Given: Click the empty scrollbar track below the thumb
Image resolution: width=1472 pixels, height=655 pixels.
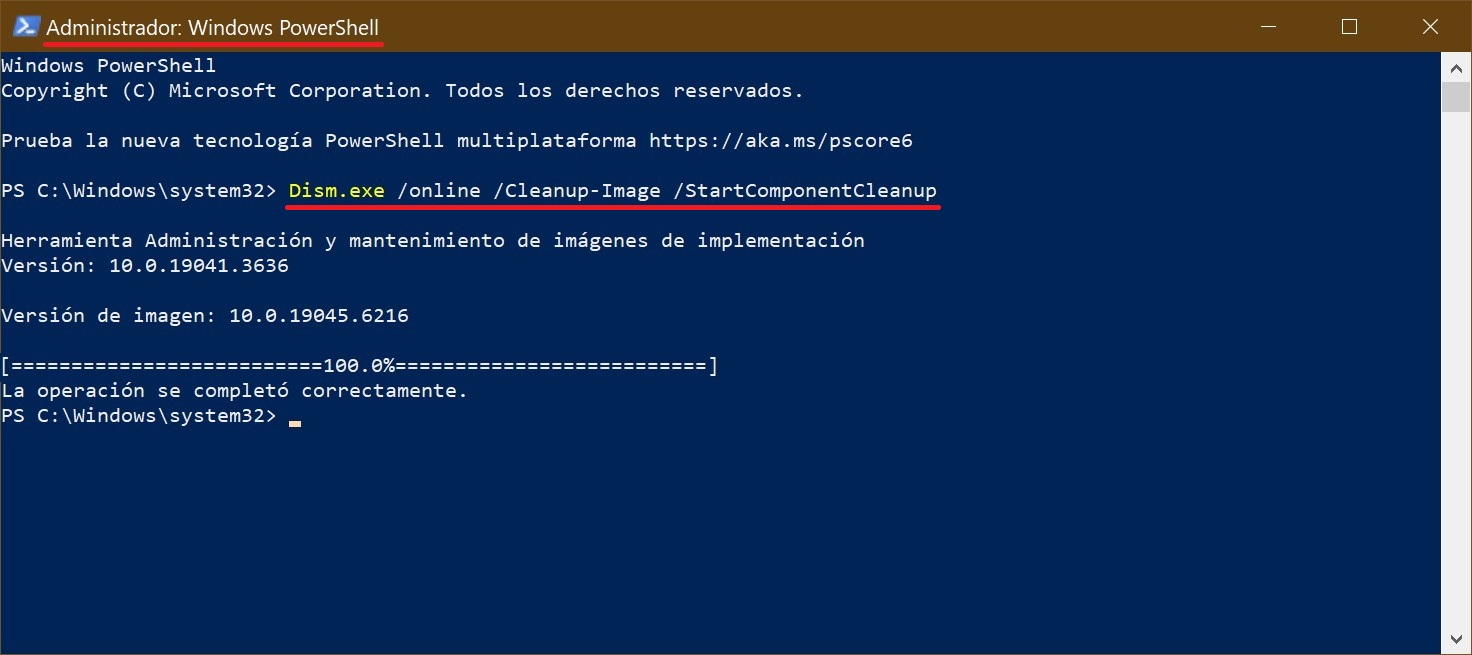Looking at the screenshot, I should click(1455, 380).
